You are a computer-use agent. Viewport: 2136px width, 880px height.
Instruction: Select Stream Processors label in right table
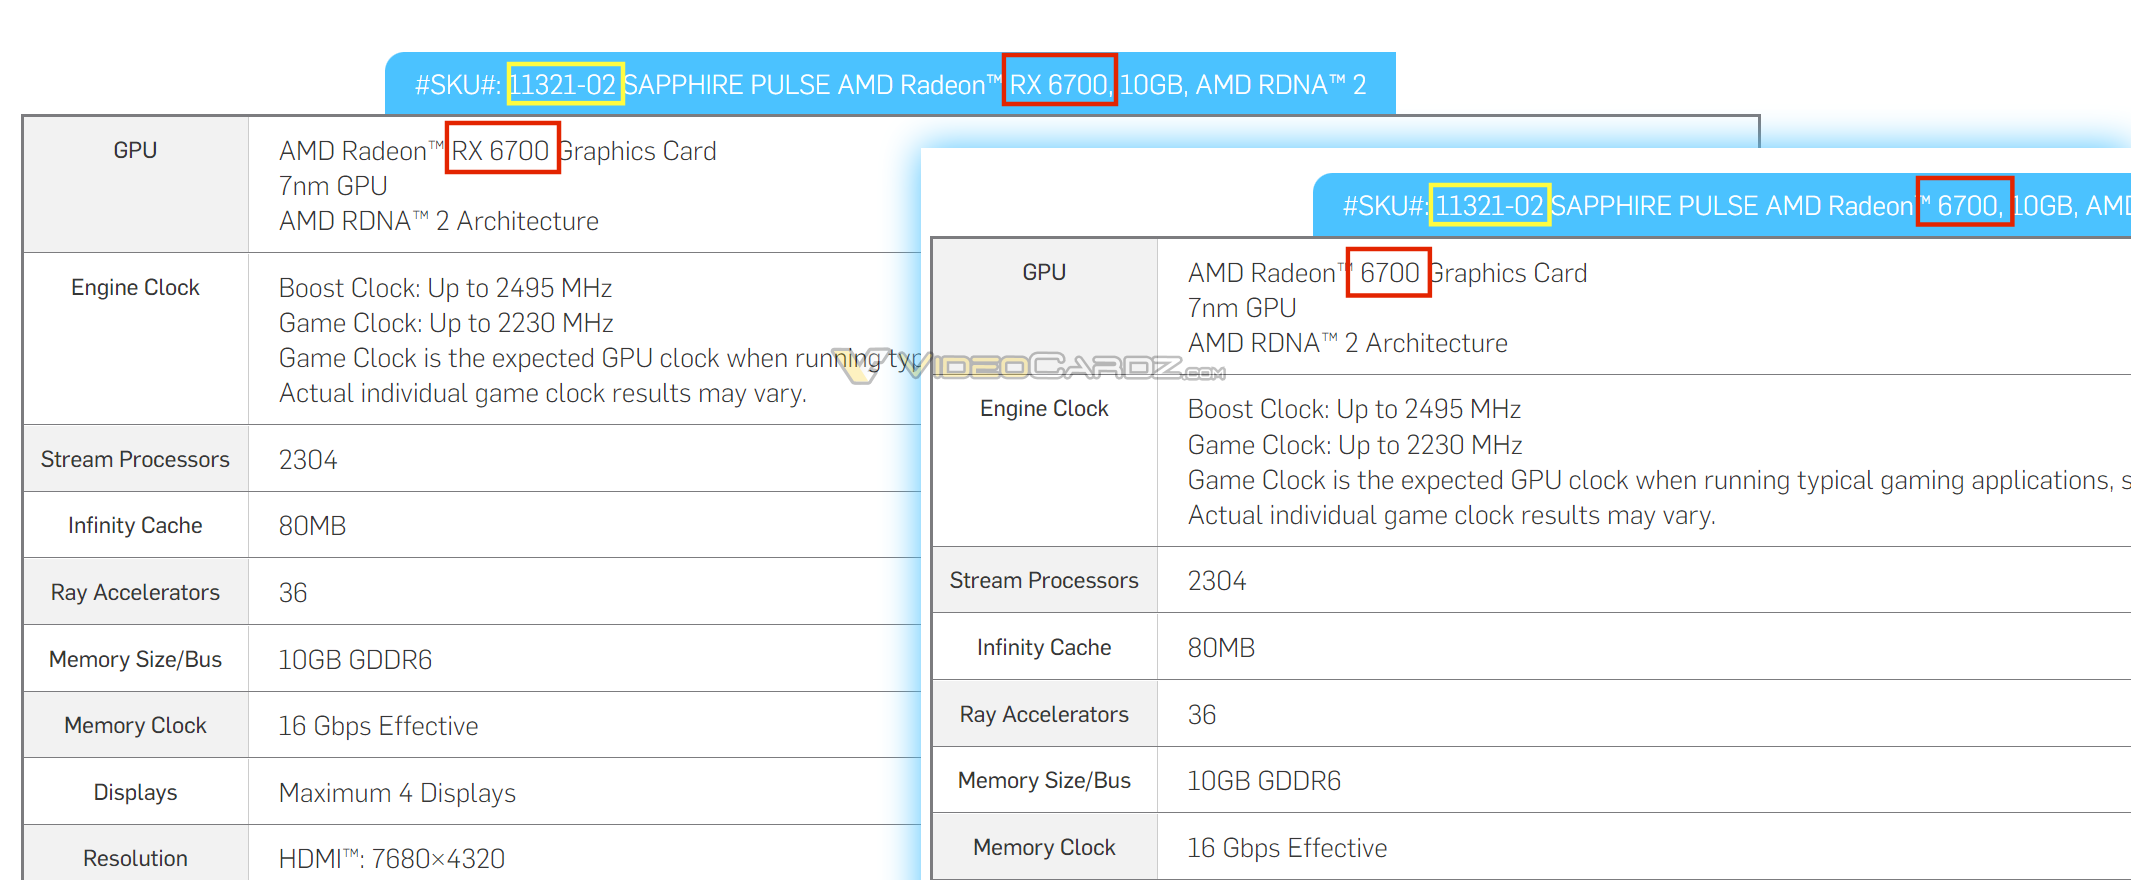(1043, 580)
